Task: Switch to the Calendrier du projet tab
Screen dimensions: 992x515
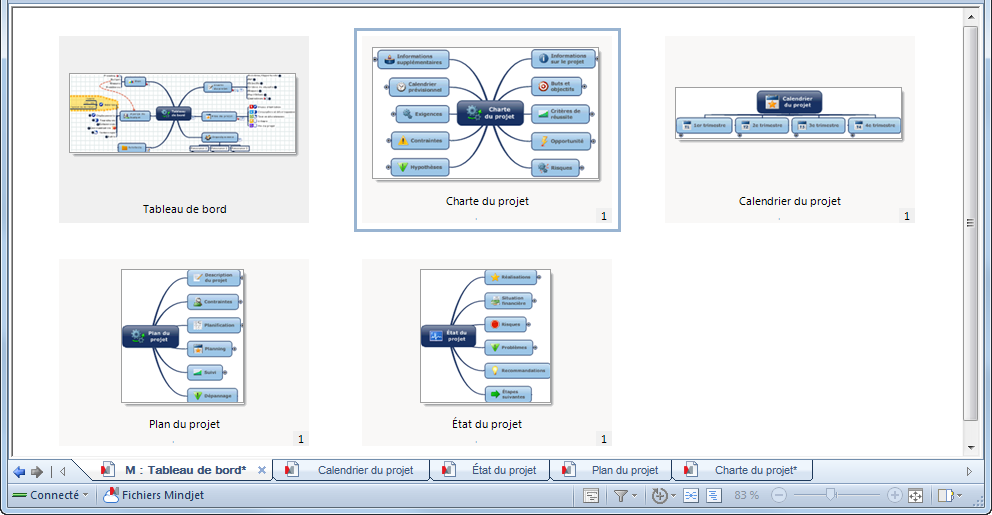Action: pos(364,470)
